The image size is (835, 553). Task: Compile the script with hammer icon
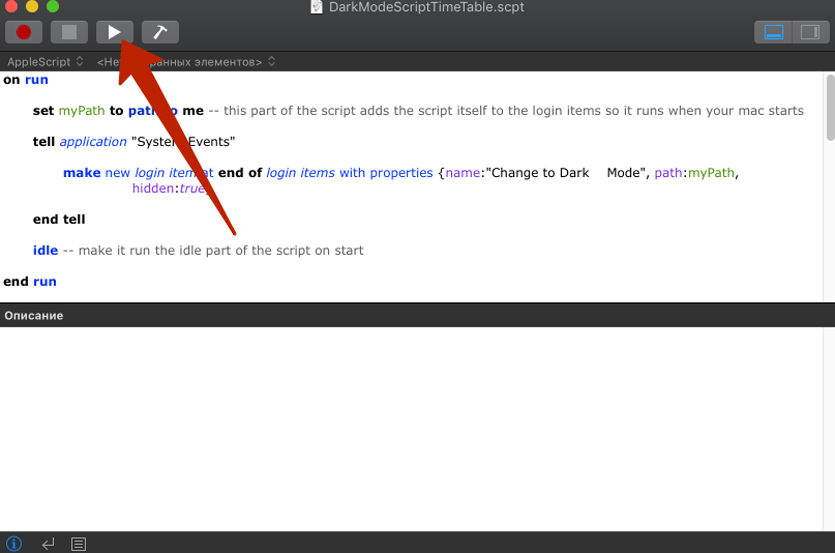click(x=160, y=32)
